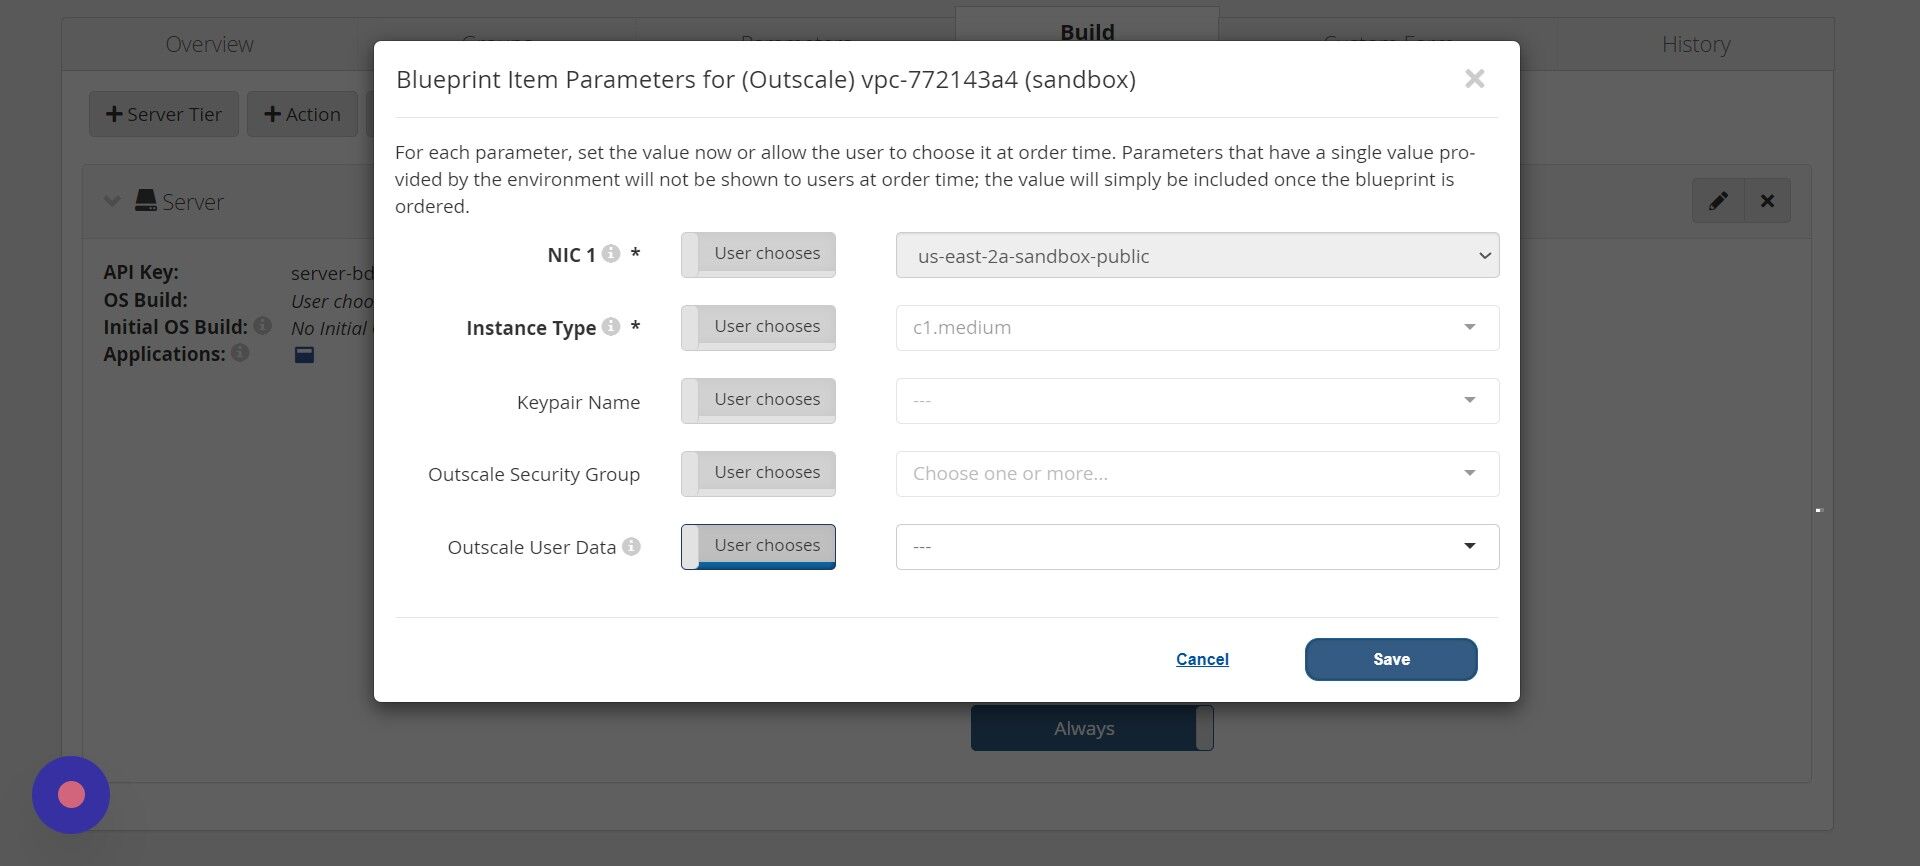Toggle User chooses for Instance Type
The height and width of the screenshot is (866, 1920).
click(758, 328)
